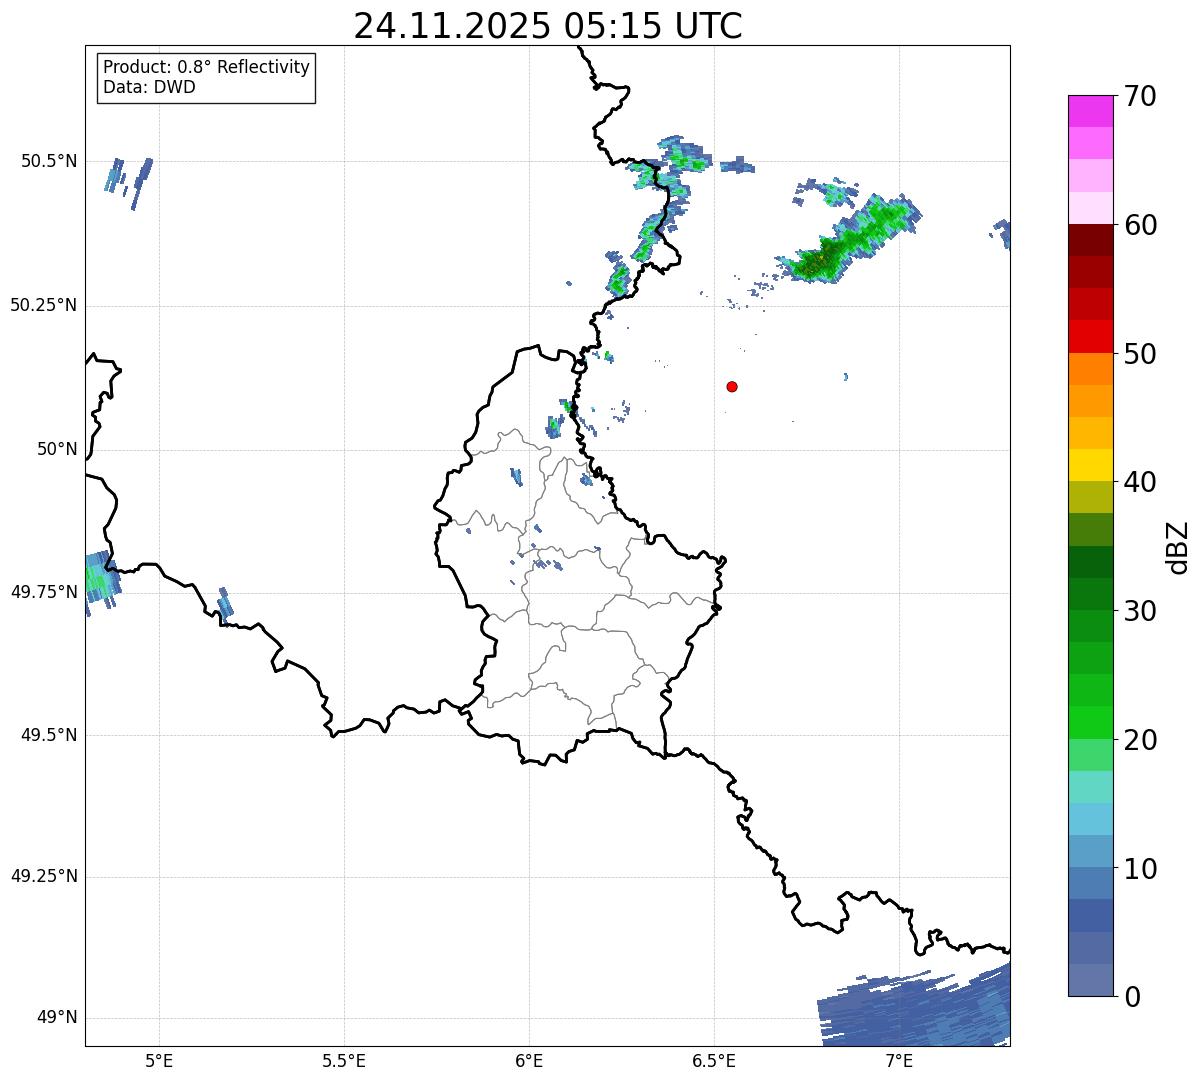Click the large green echo northeast of the red dot
Viewport: 1202px width, 1081px height.
click(850, 240)
